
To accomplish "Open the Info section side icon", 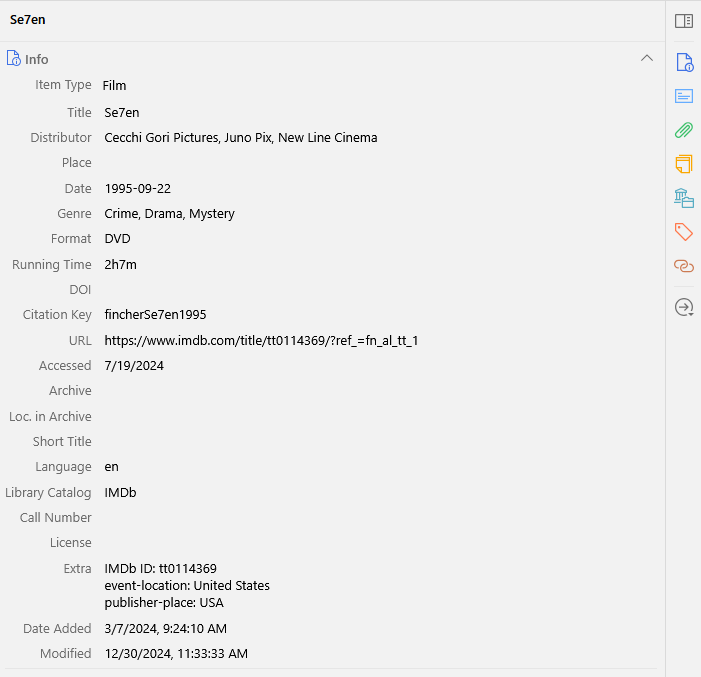I will (x=684, y=62).
